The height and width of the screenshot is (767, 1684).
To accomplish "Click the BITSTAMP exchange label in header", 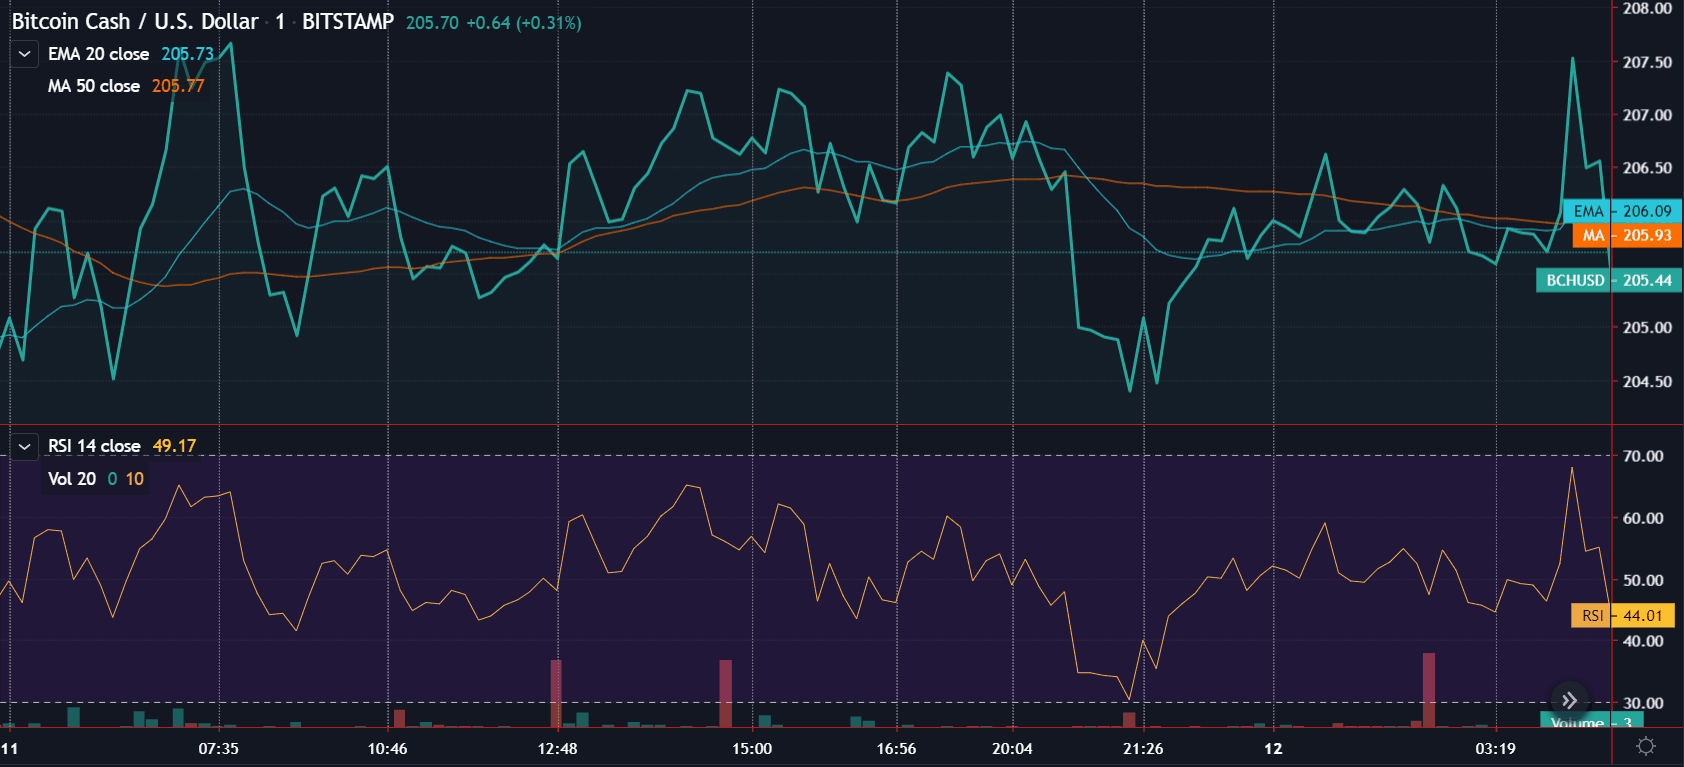I will click(348, 21).
